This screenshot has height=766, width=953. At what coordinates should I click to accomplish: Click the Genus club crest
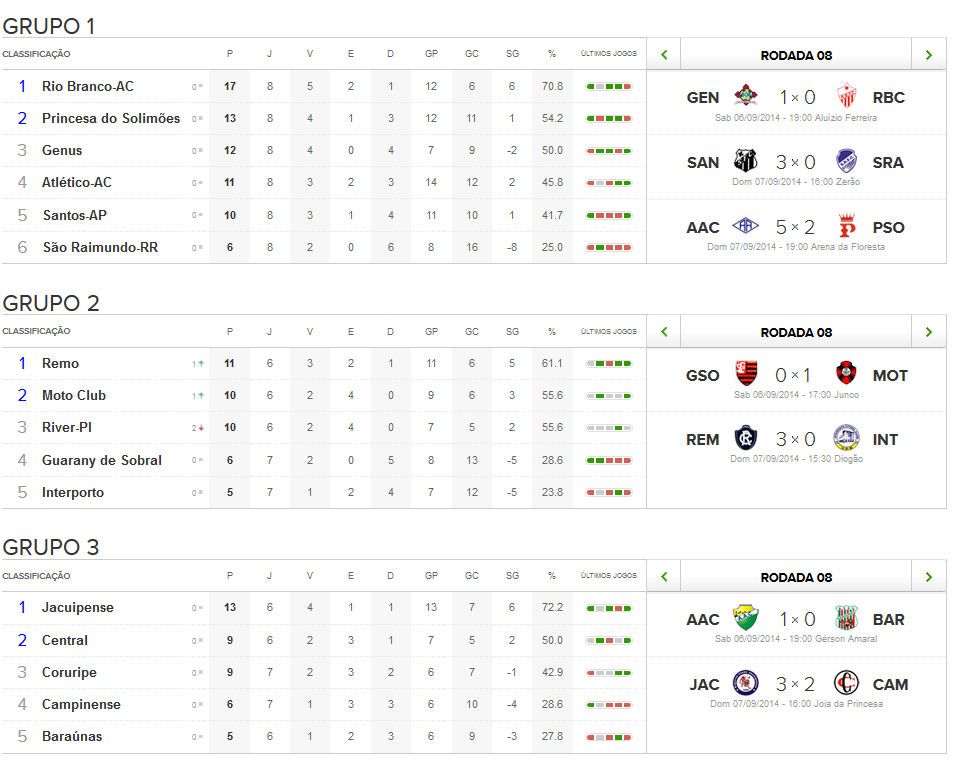coord(747,97)
